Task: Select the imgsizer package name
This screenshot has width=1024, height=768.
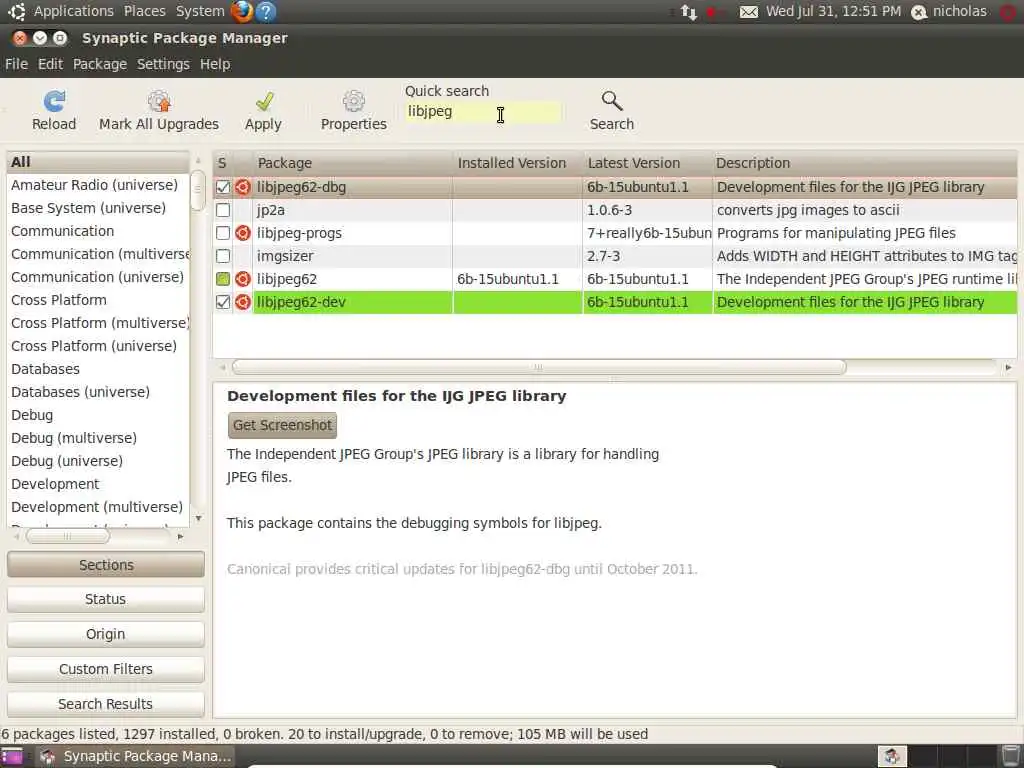Action: (285, 256)
